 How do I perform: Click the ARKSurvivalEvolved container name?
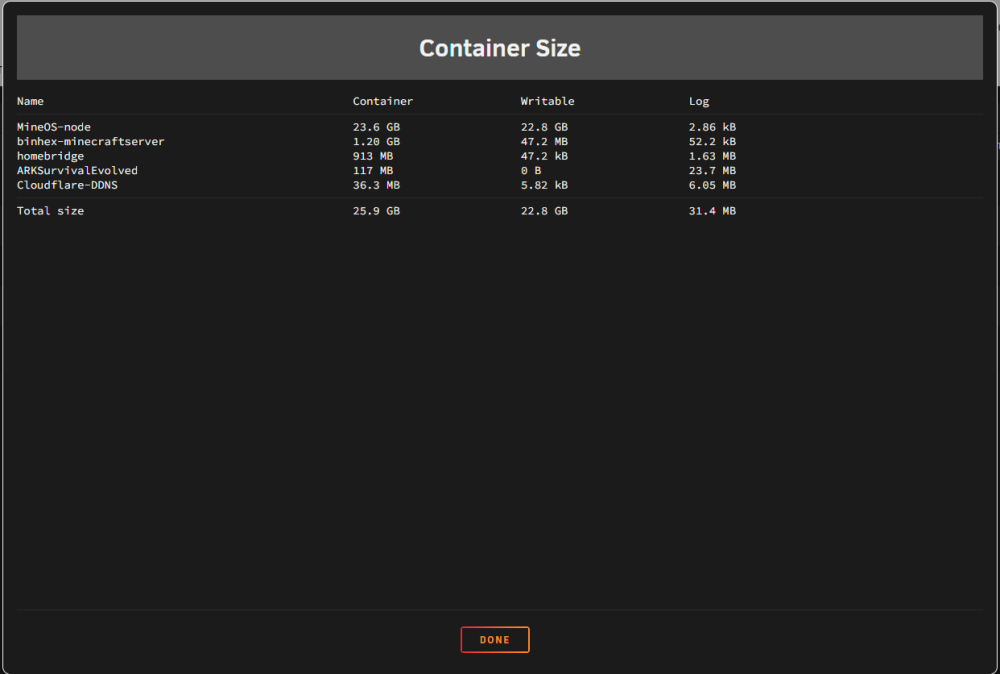77,170
